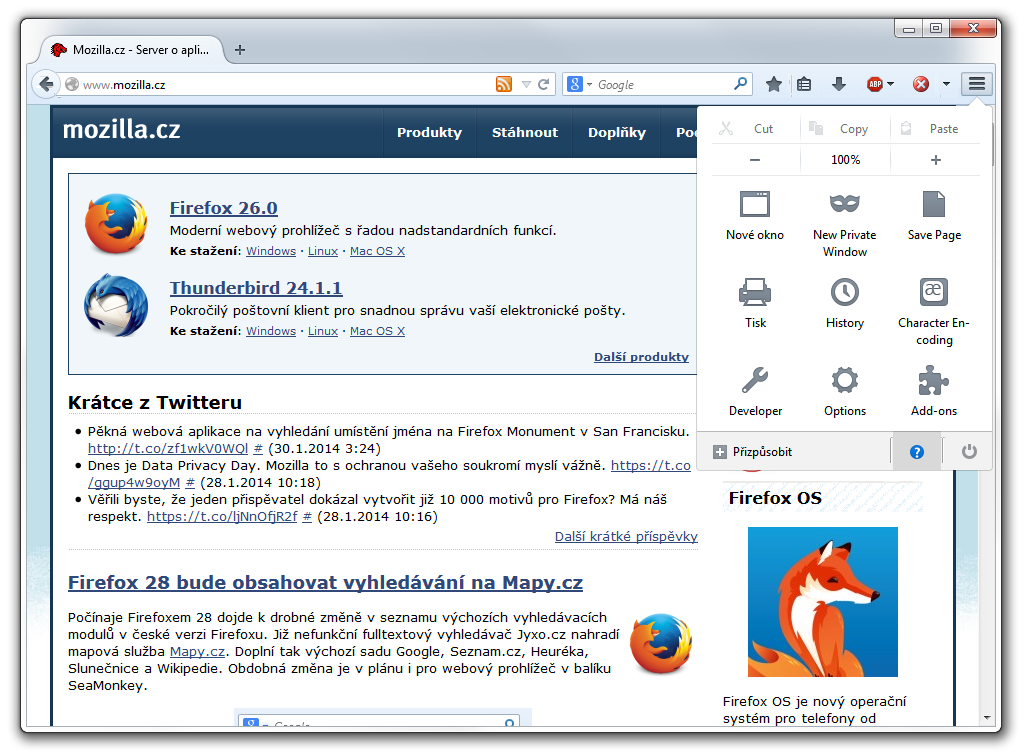The width and height of the screenshot is (1026, 755).
Task: Select the Stáhnout navigation item
Action: [x=524, y=132]
